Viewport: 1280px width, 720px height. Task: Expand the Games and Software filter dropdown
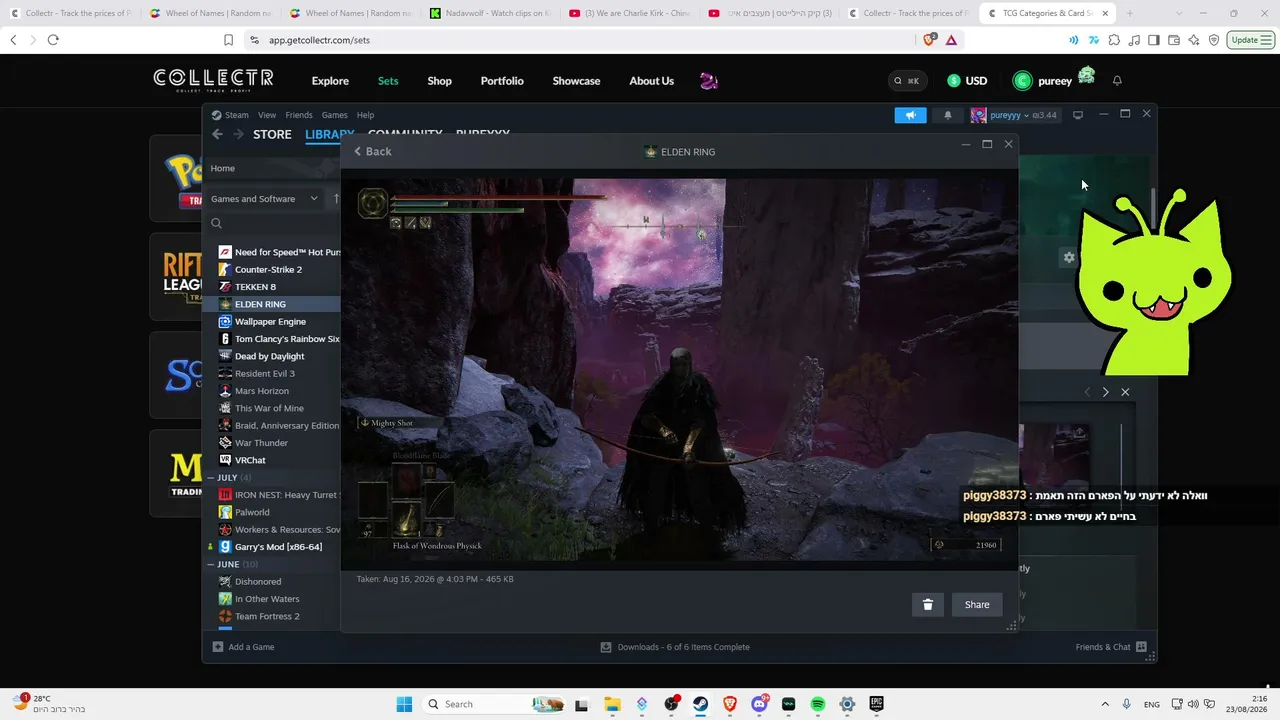[264, 199]
